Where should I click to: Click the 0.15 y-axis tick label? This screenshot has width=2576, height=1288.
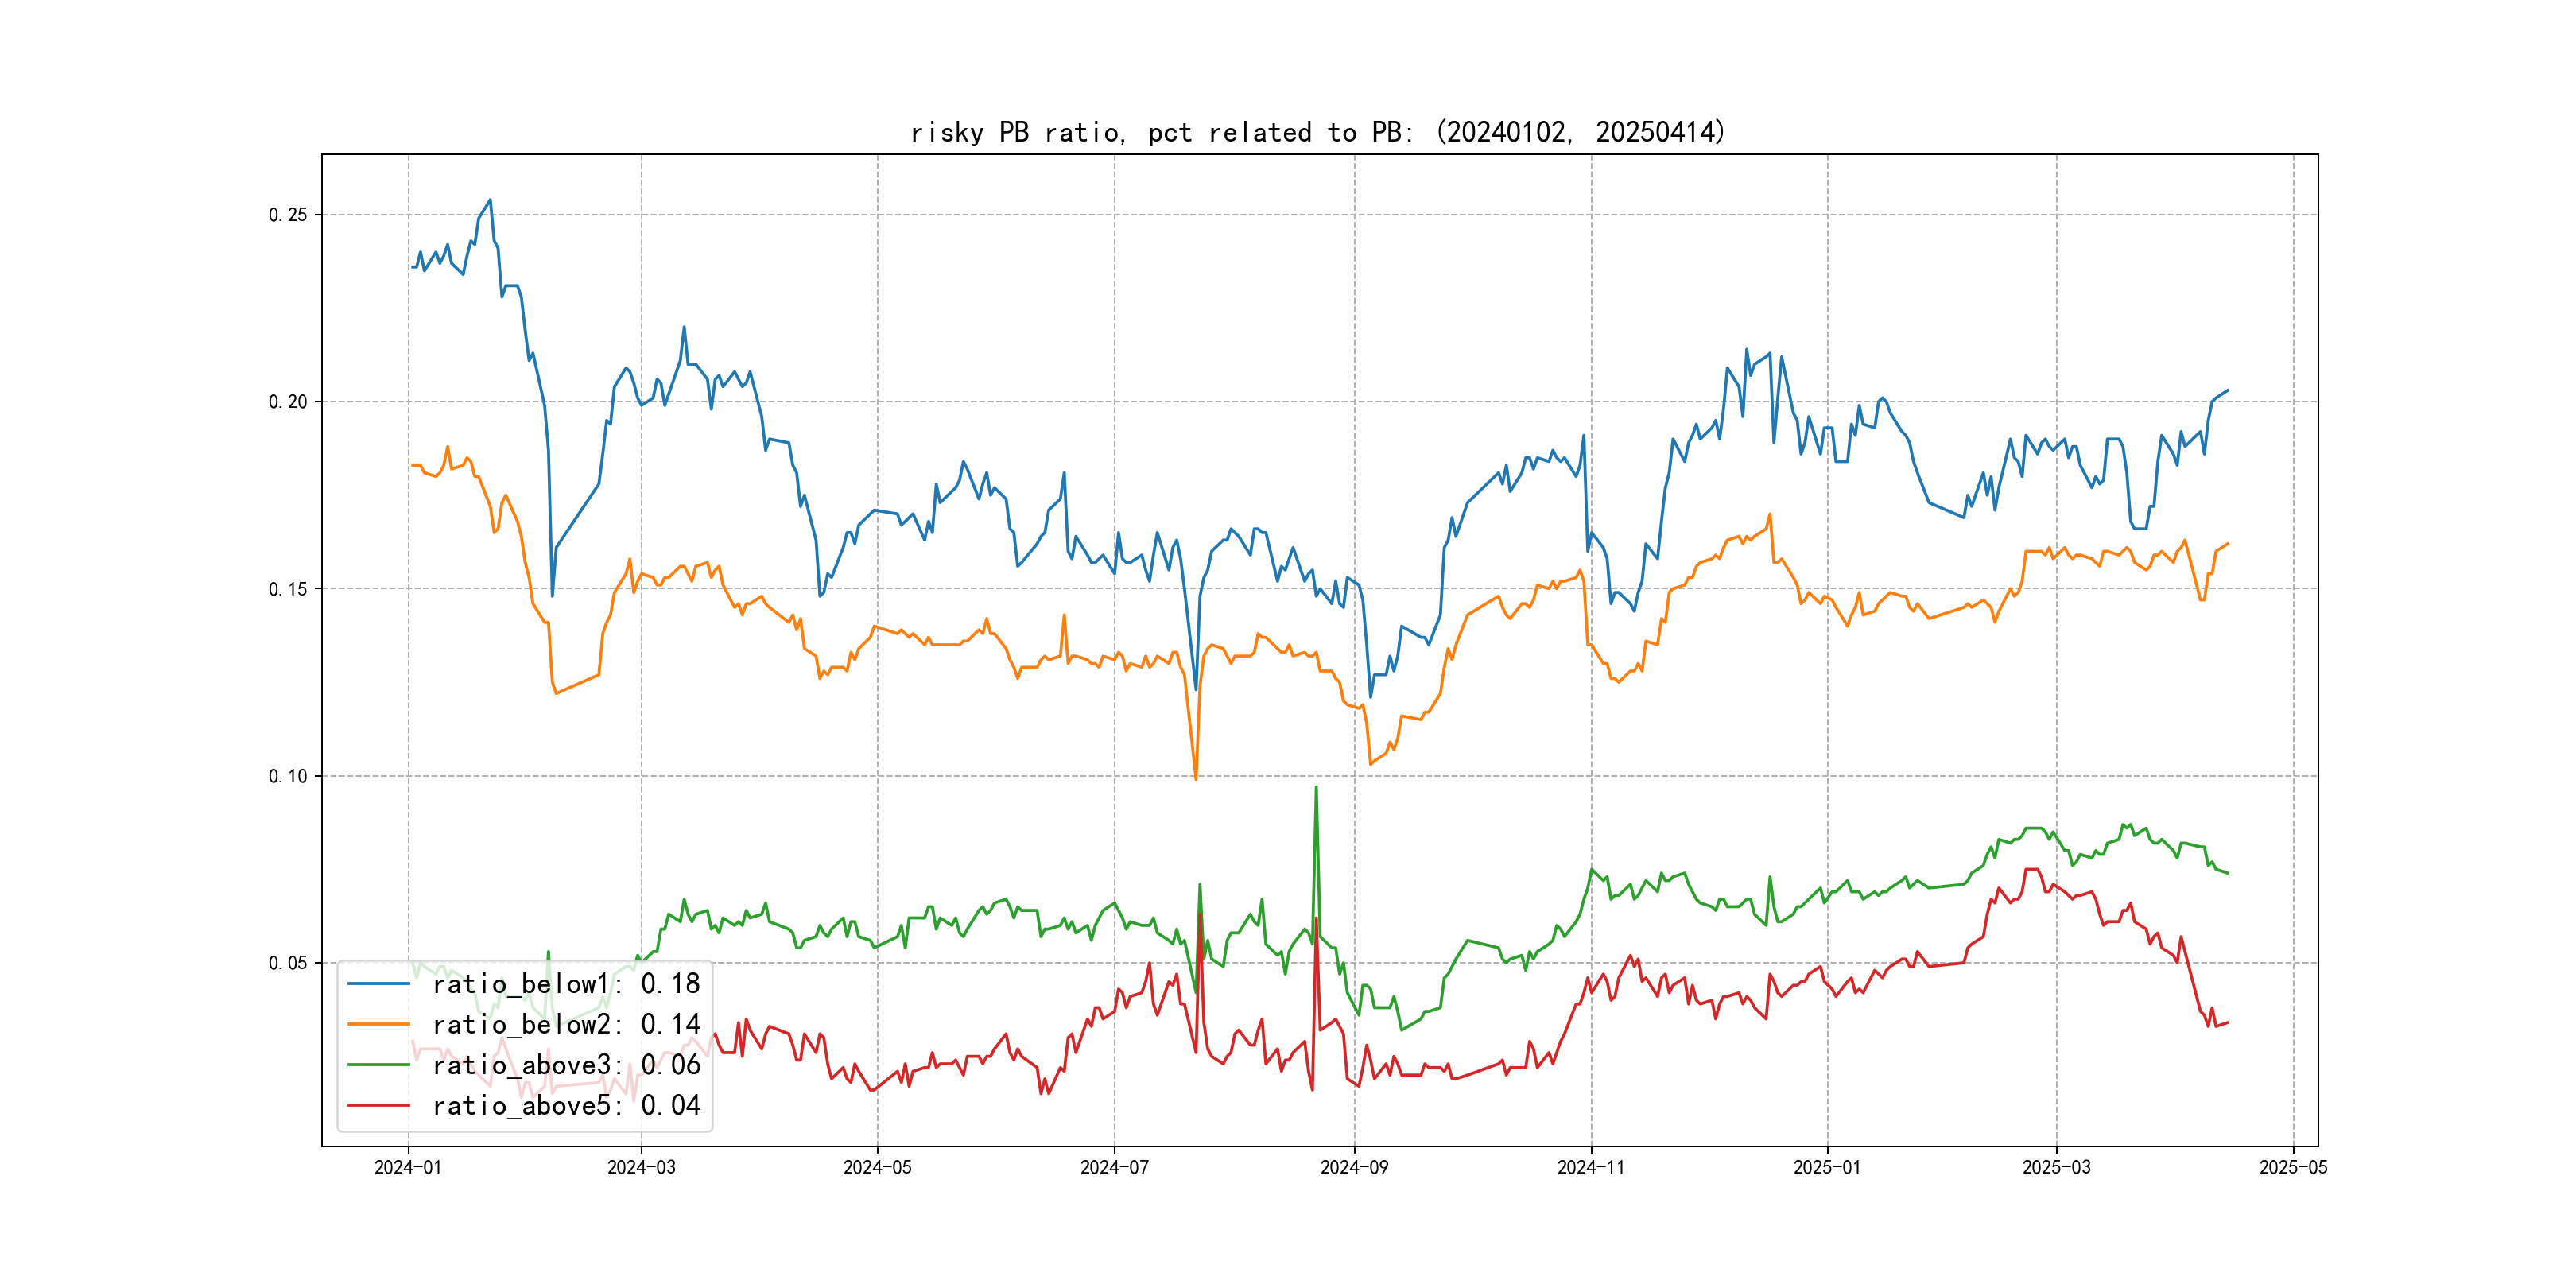pyautogui.click(x=288, y=589)
